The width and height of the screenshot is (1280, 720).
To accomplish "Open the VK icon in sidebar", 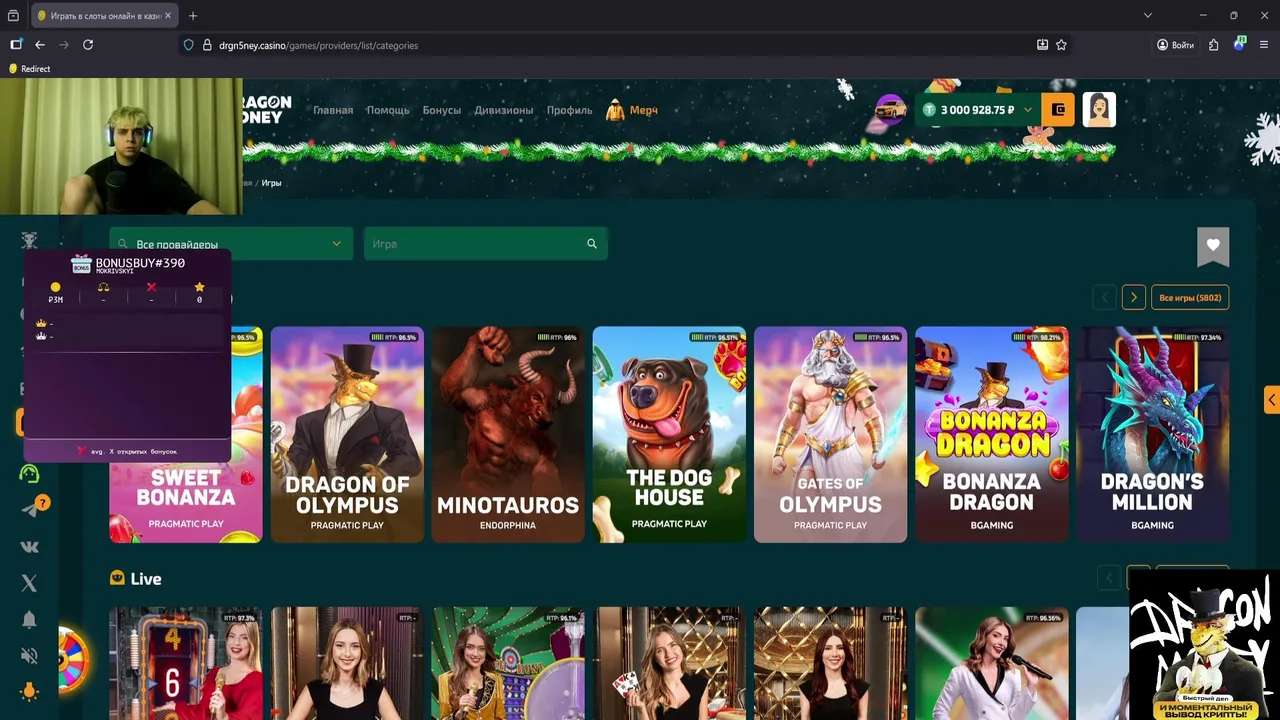I will [x=29, y=547].
